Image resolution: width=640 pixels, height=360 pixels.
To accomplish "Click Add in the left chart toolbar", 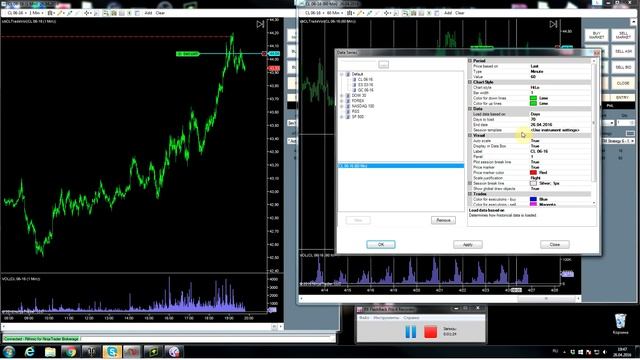I will click(x=148, y=13).
